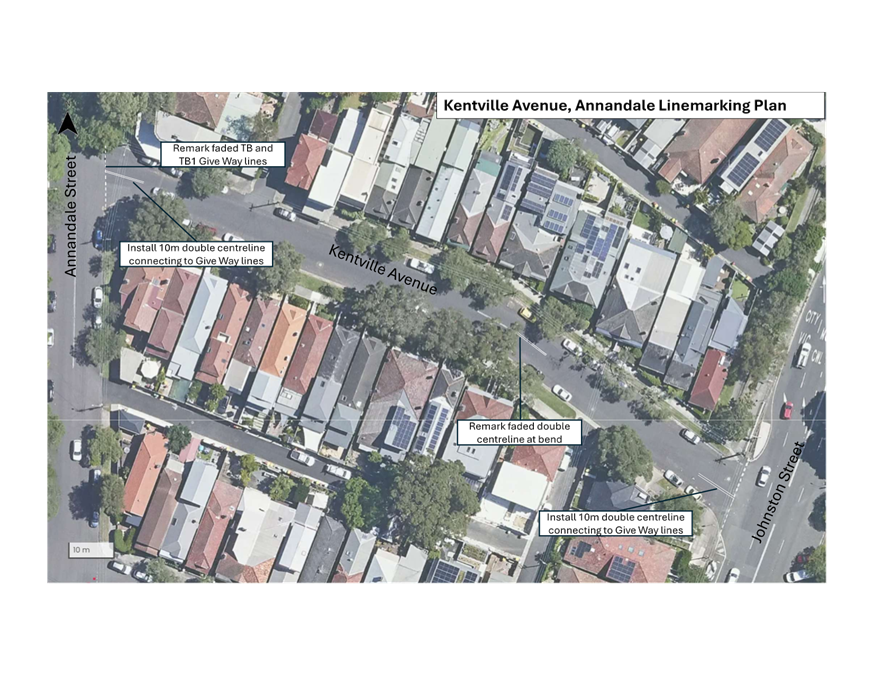The image size is (873, 675).
Task: Select the Johnston Street label
Action: (x=778, y=492)
